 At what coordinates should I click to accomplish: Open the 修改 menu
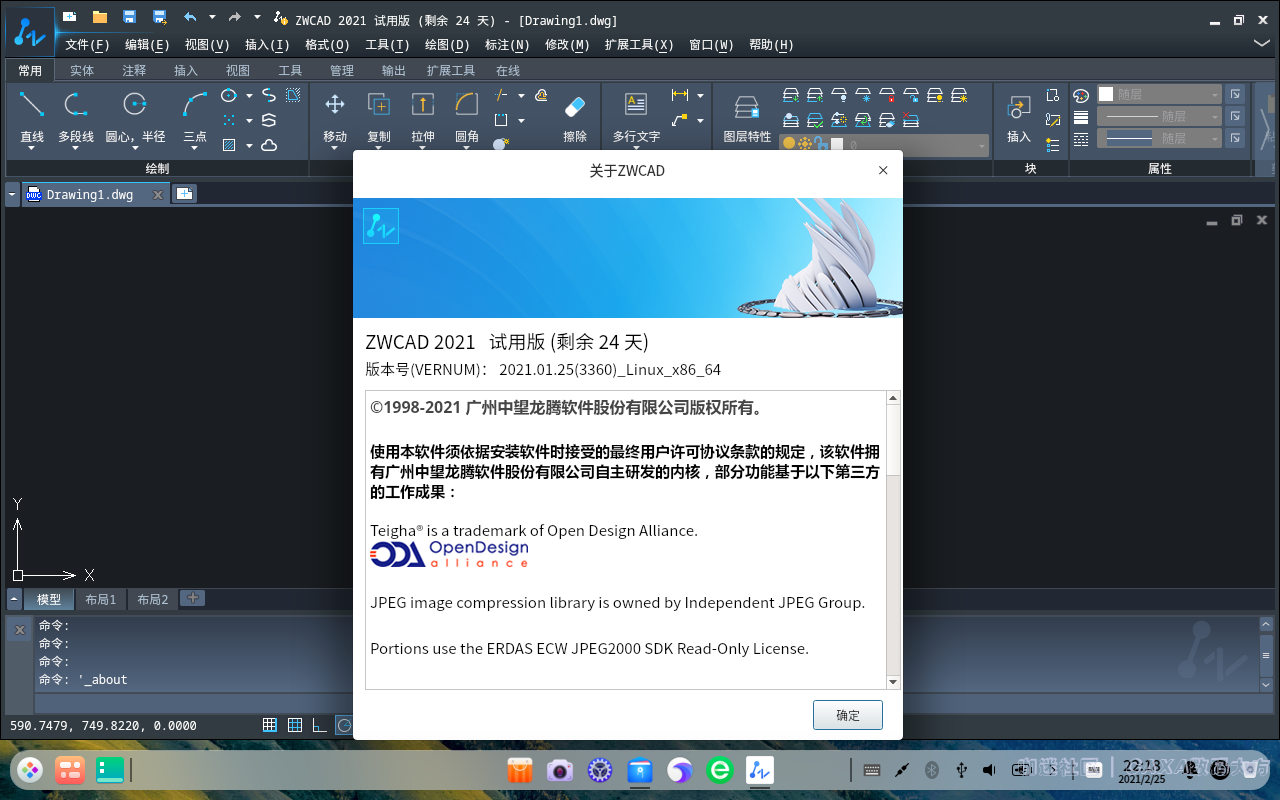566,45
